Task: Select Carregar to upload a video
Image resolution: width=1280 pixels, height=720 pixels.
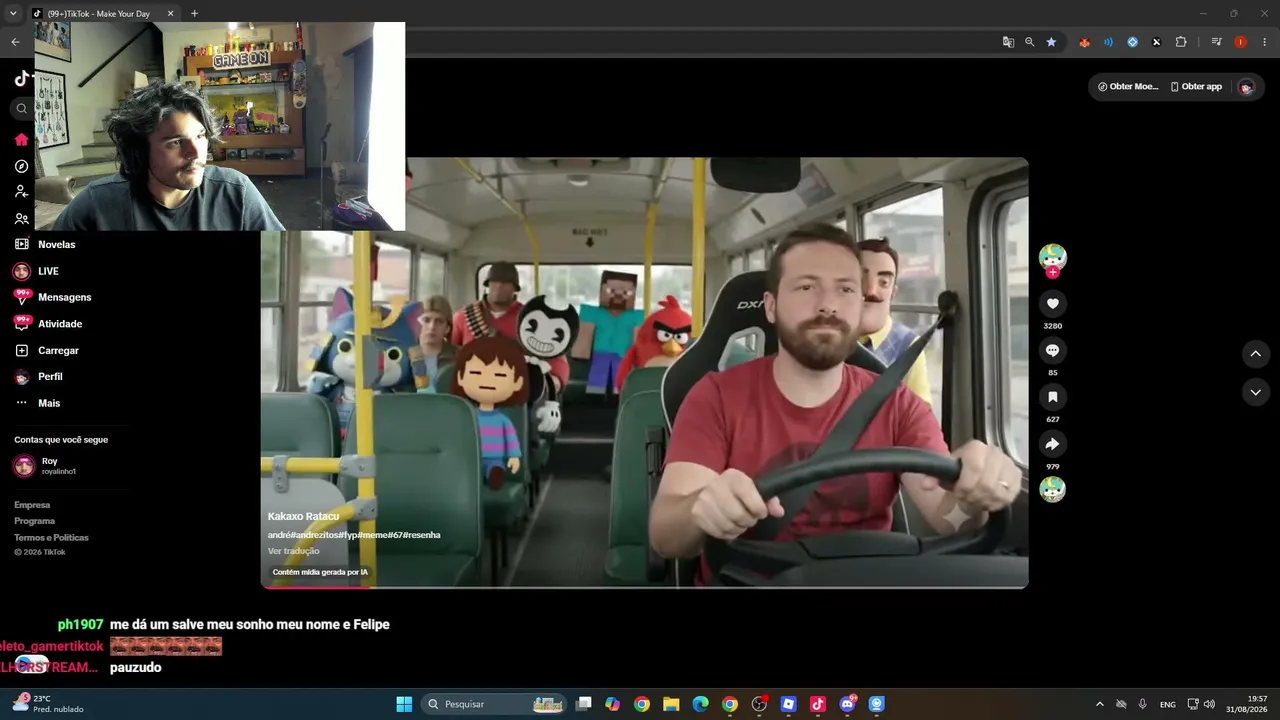Action: click(46, 351)
